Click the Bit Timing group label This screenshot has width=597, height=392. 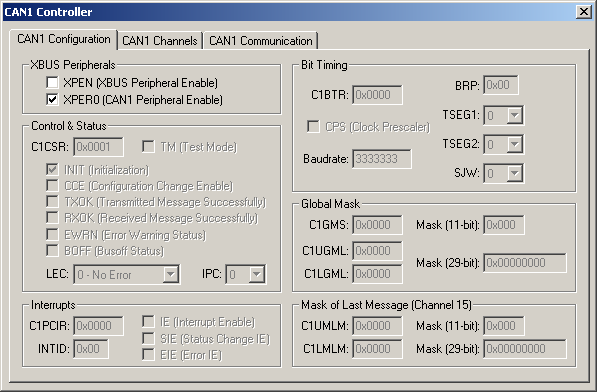click(x=324, y=65)
